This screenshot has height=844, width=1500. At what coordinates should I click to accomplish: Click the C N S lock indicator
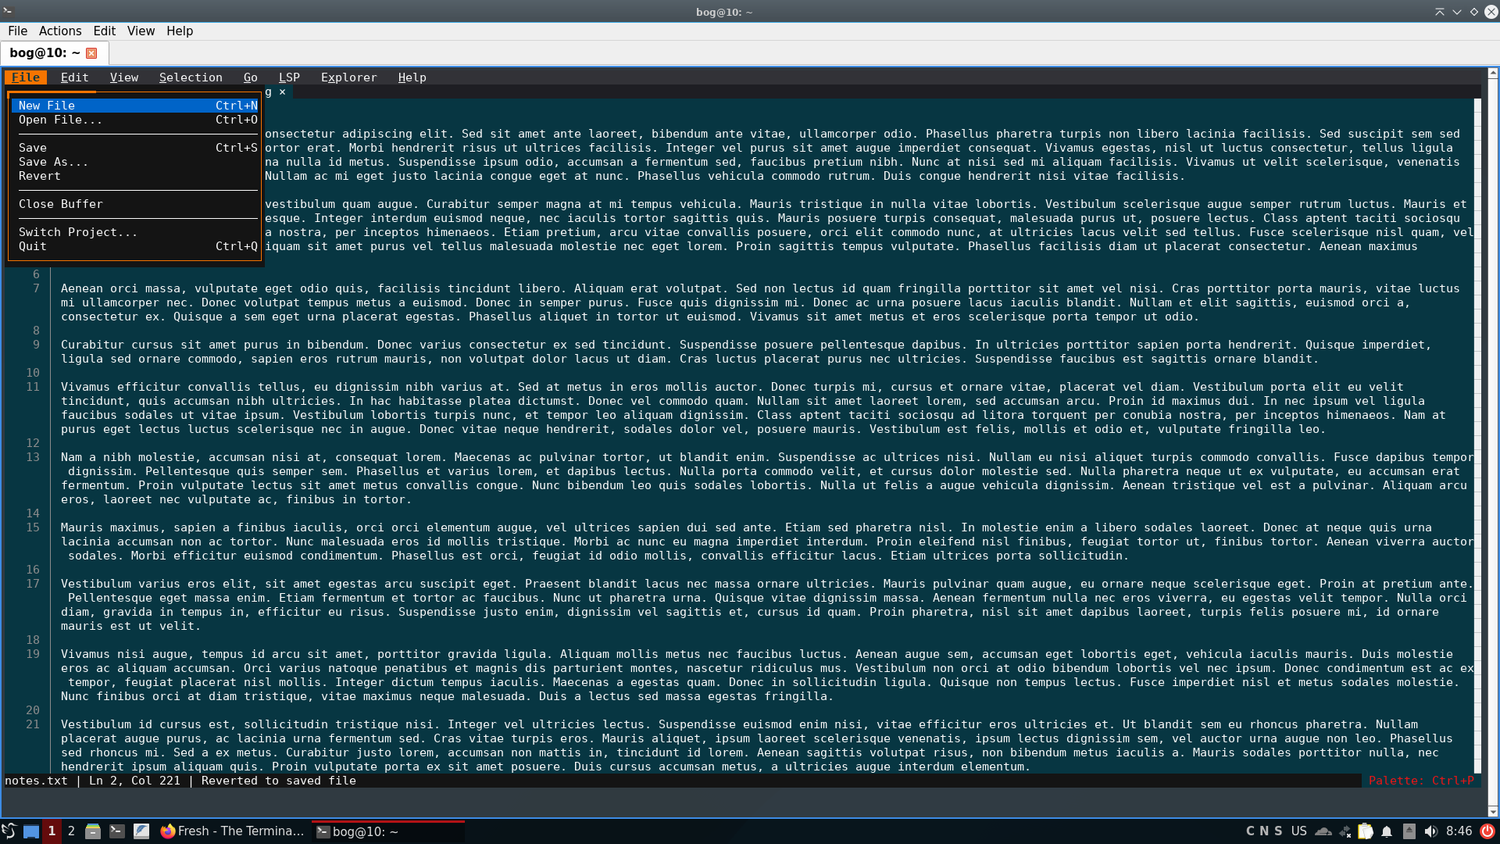point(1264,831)
